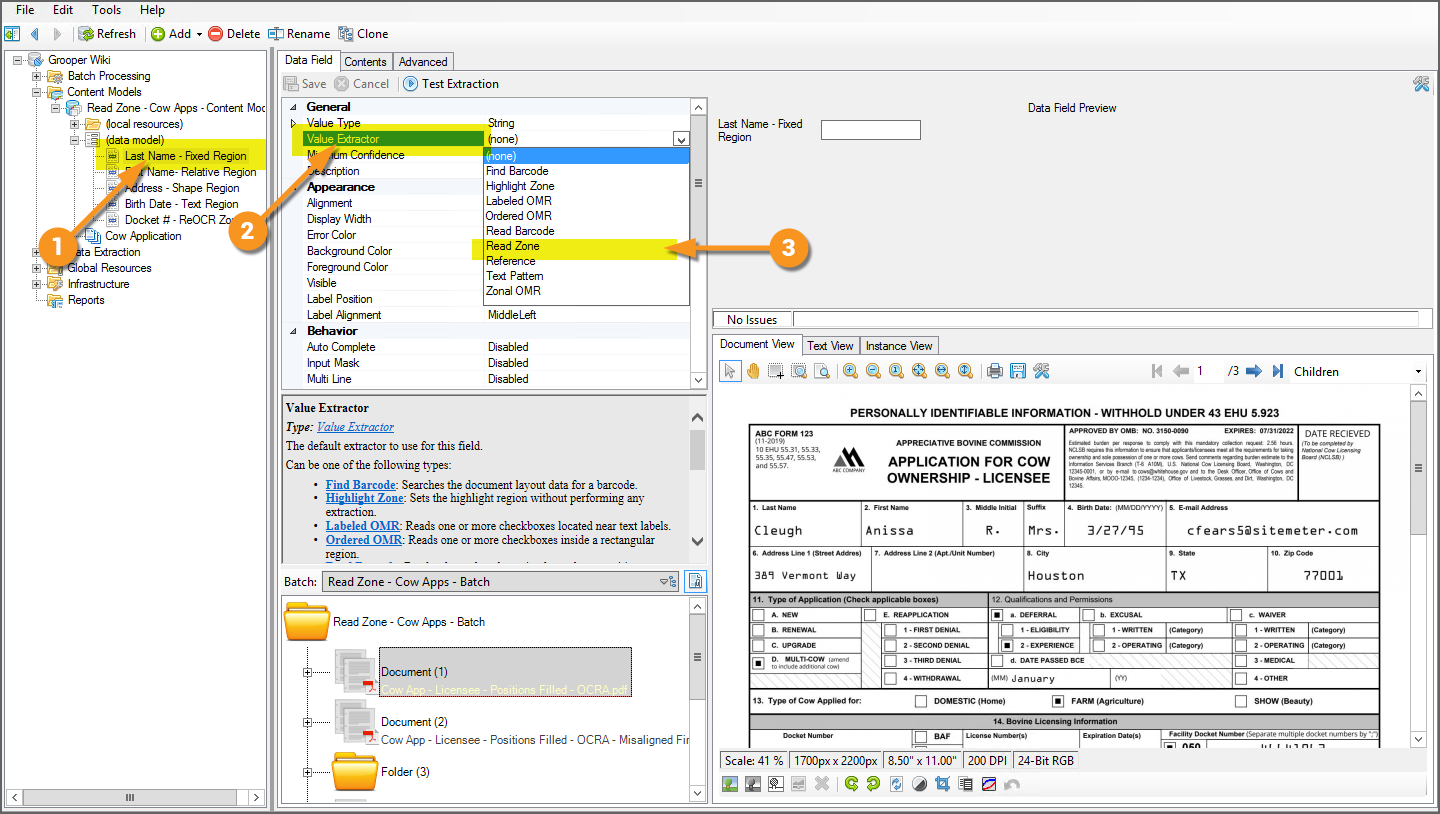Screen dimensions: 1440x814
Task: Click the zoom in magnifier icon
Action: [x=850, y=371]
